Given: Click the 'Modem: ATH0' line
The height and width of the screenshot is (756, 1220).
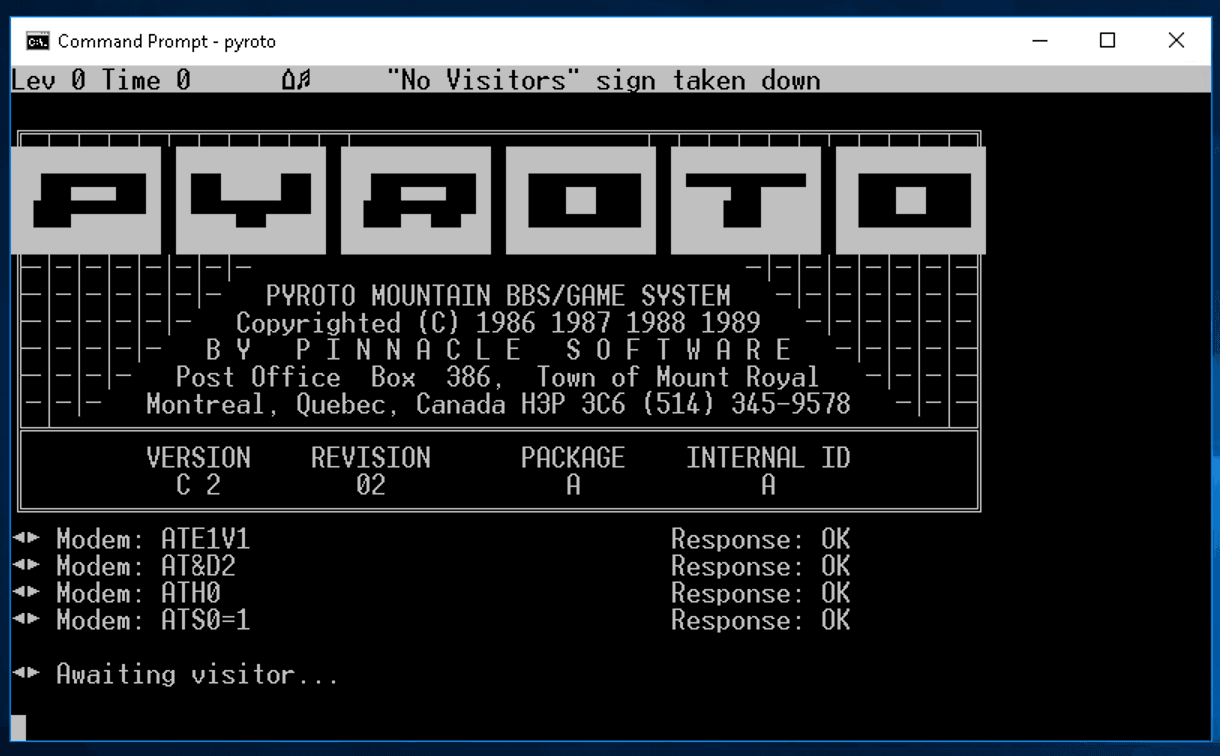Looking at the screenshot, I should pos(138,594).
